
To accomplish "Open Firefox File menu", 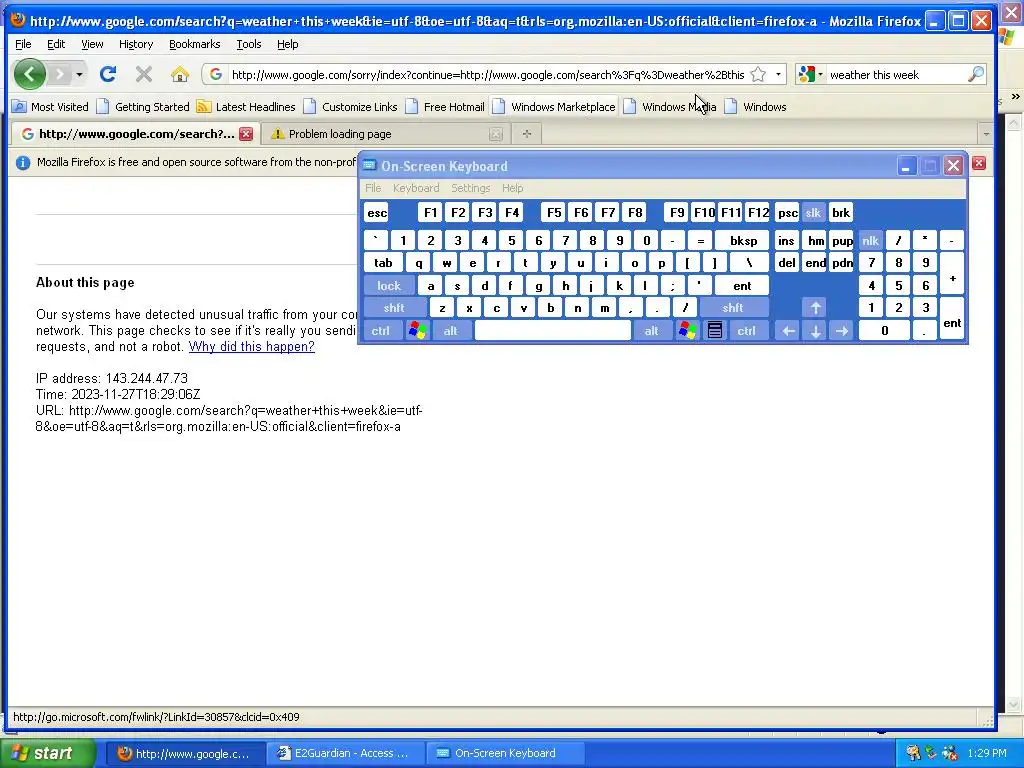I will click(x=23, y=44).
